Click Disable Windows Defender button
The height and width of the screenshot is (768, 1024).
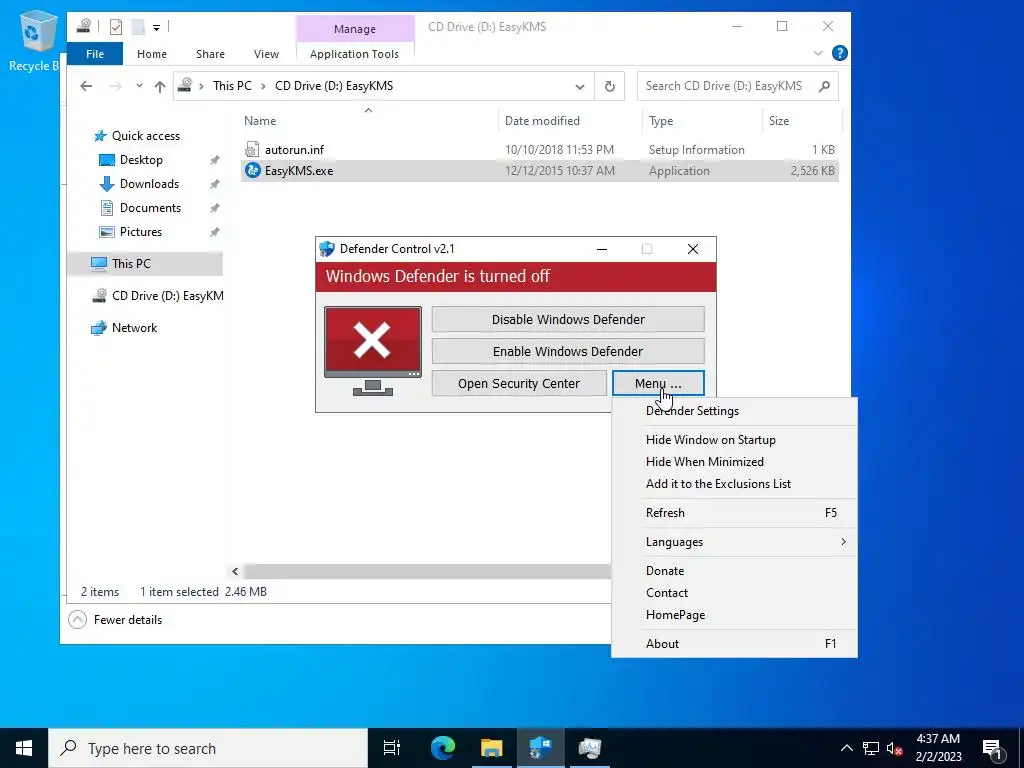coord(568,319)
